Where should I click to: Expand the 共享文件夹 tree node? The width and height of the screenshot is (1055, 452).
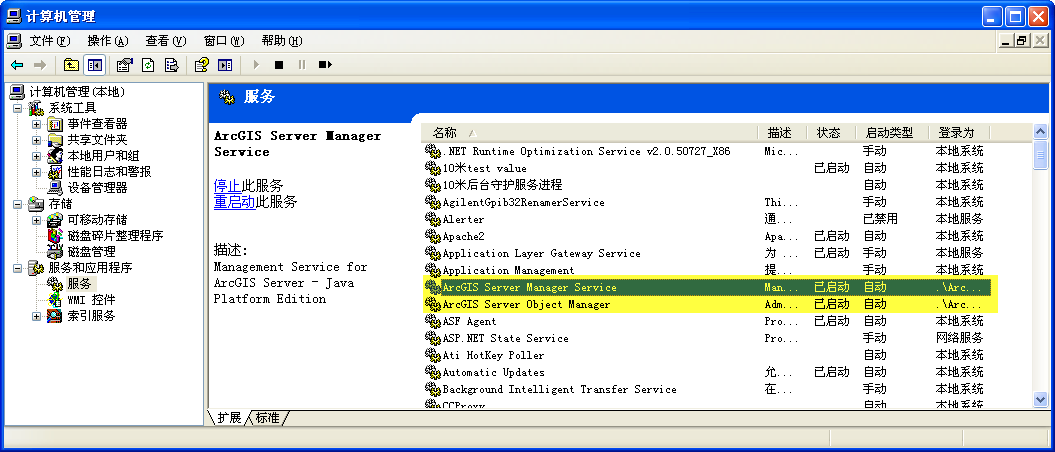[x=36, y=141]
